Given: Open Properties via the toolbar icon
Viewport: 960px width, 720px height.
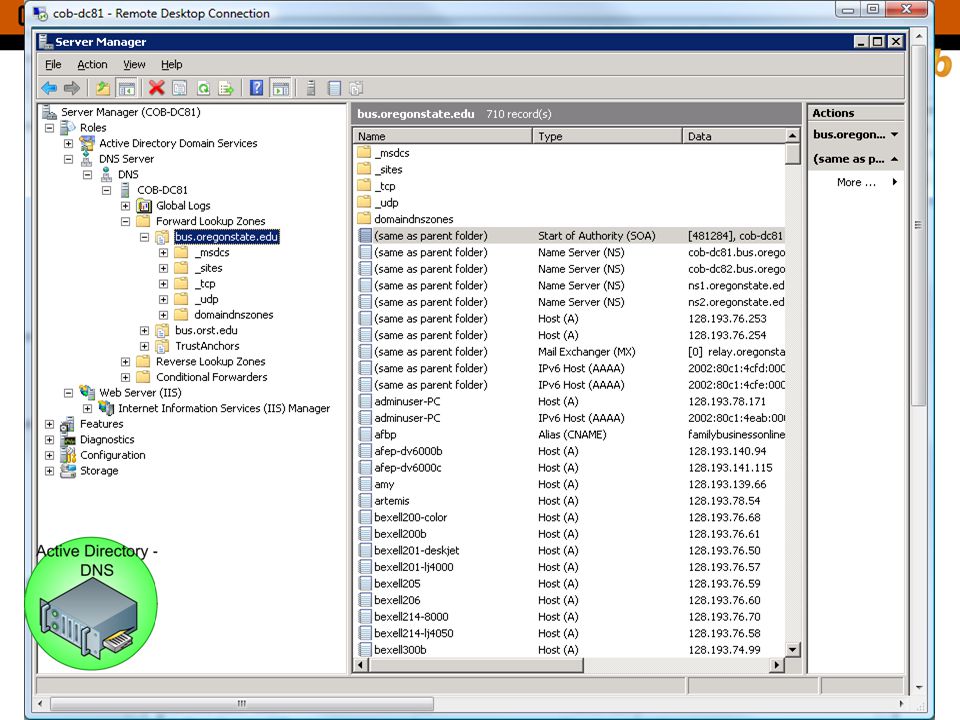Looking at the screenshot, I should pos(179,88).
